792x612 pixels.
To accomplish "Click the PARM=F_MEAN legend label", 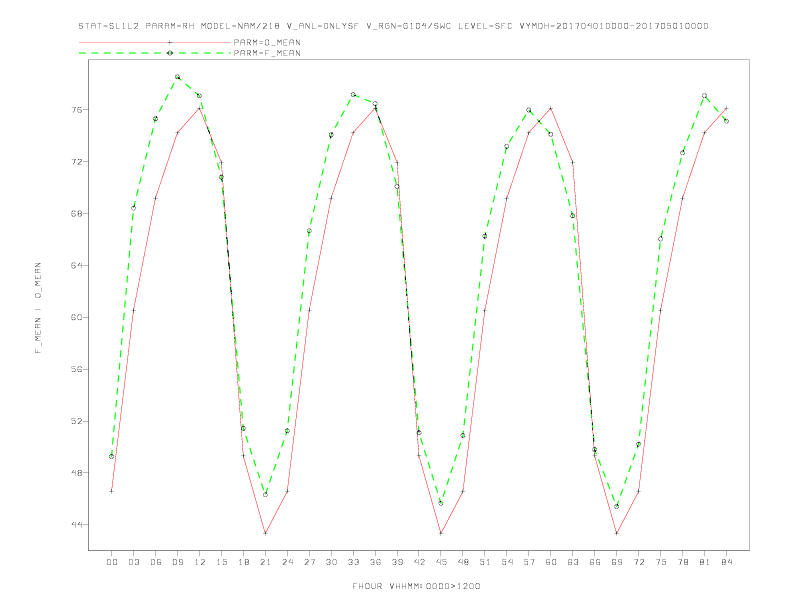I will point(267,53).
